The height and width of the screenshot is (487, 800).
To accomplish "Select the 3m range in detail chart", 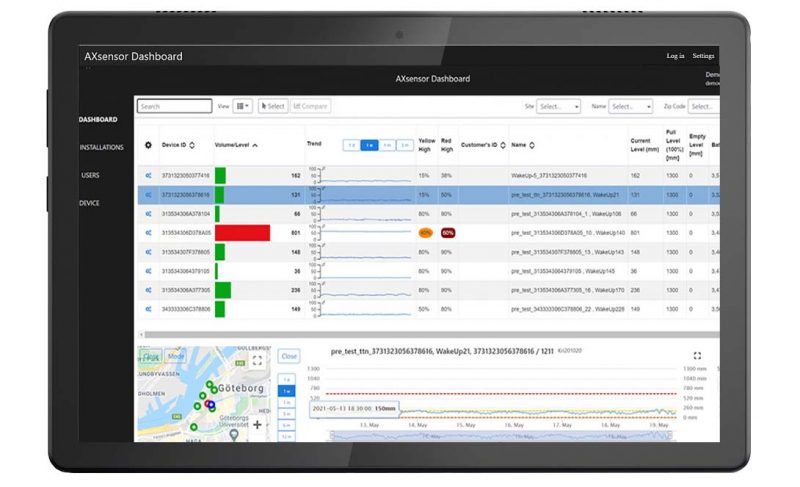I will tap(286, 414).
